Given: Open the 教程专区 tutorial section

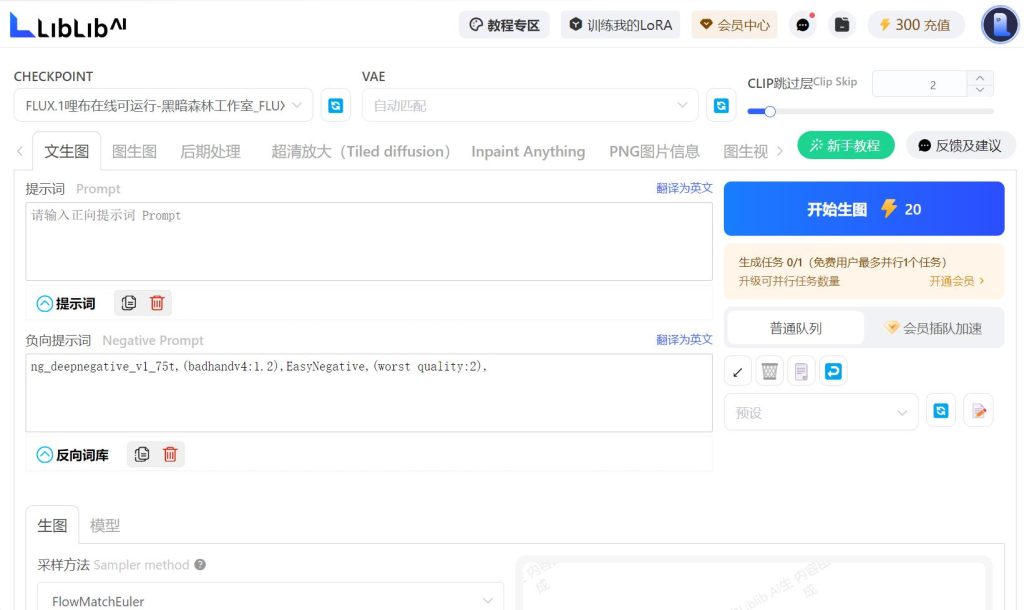Looking at the screenshot, I should (x=504, y=25).
